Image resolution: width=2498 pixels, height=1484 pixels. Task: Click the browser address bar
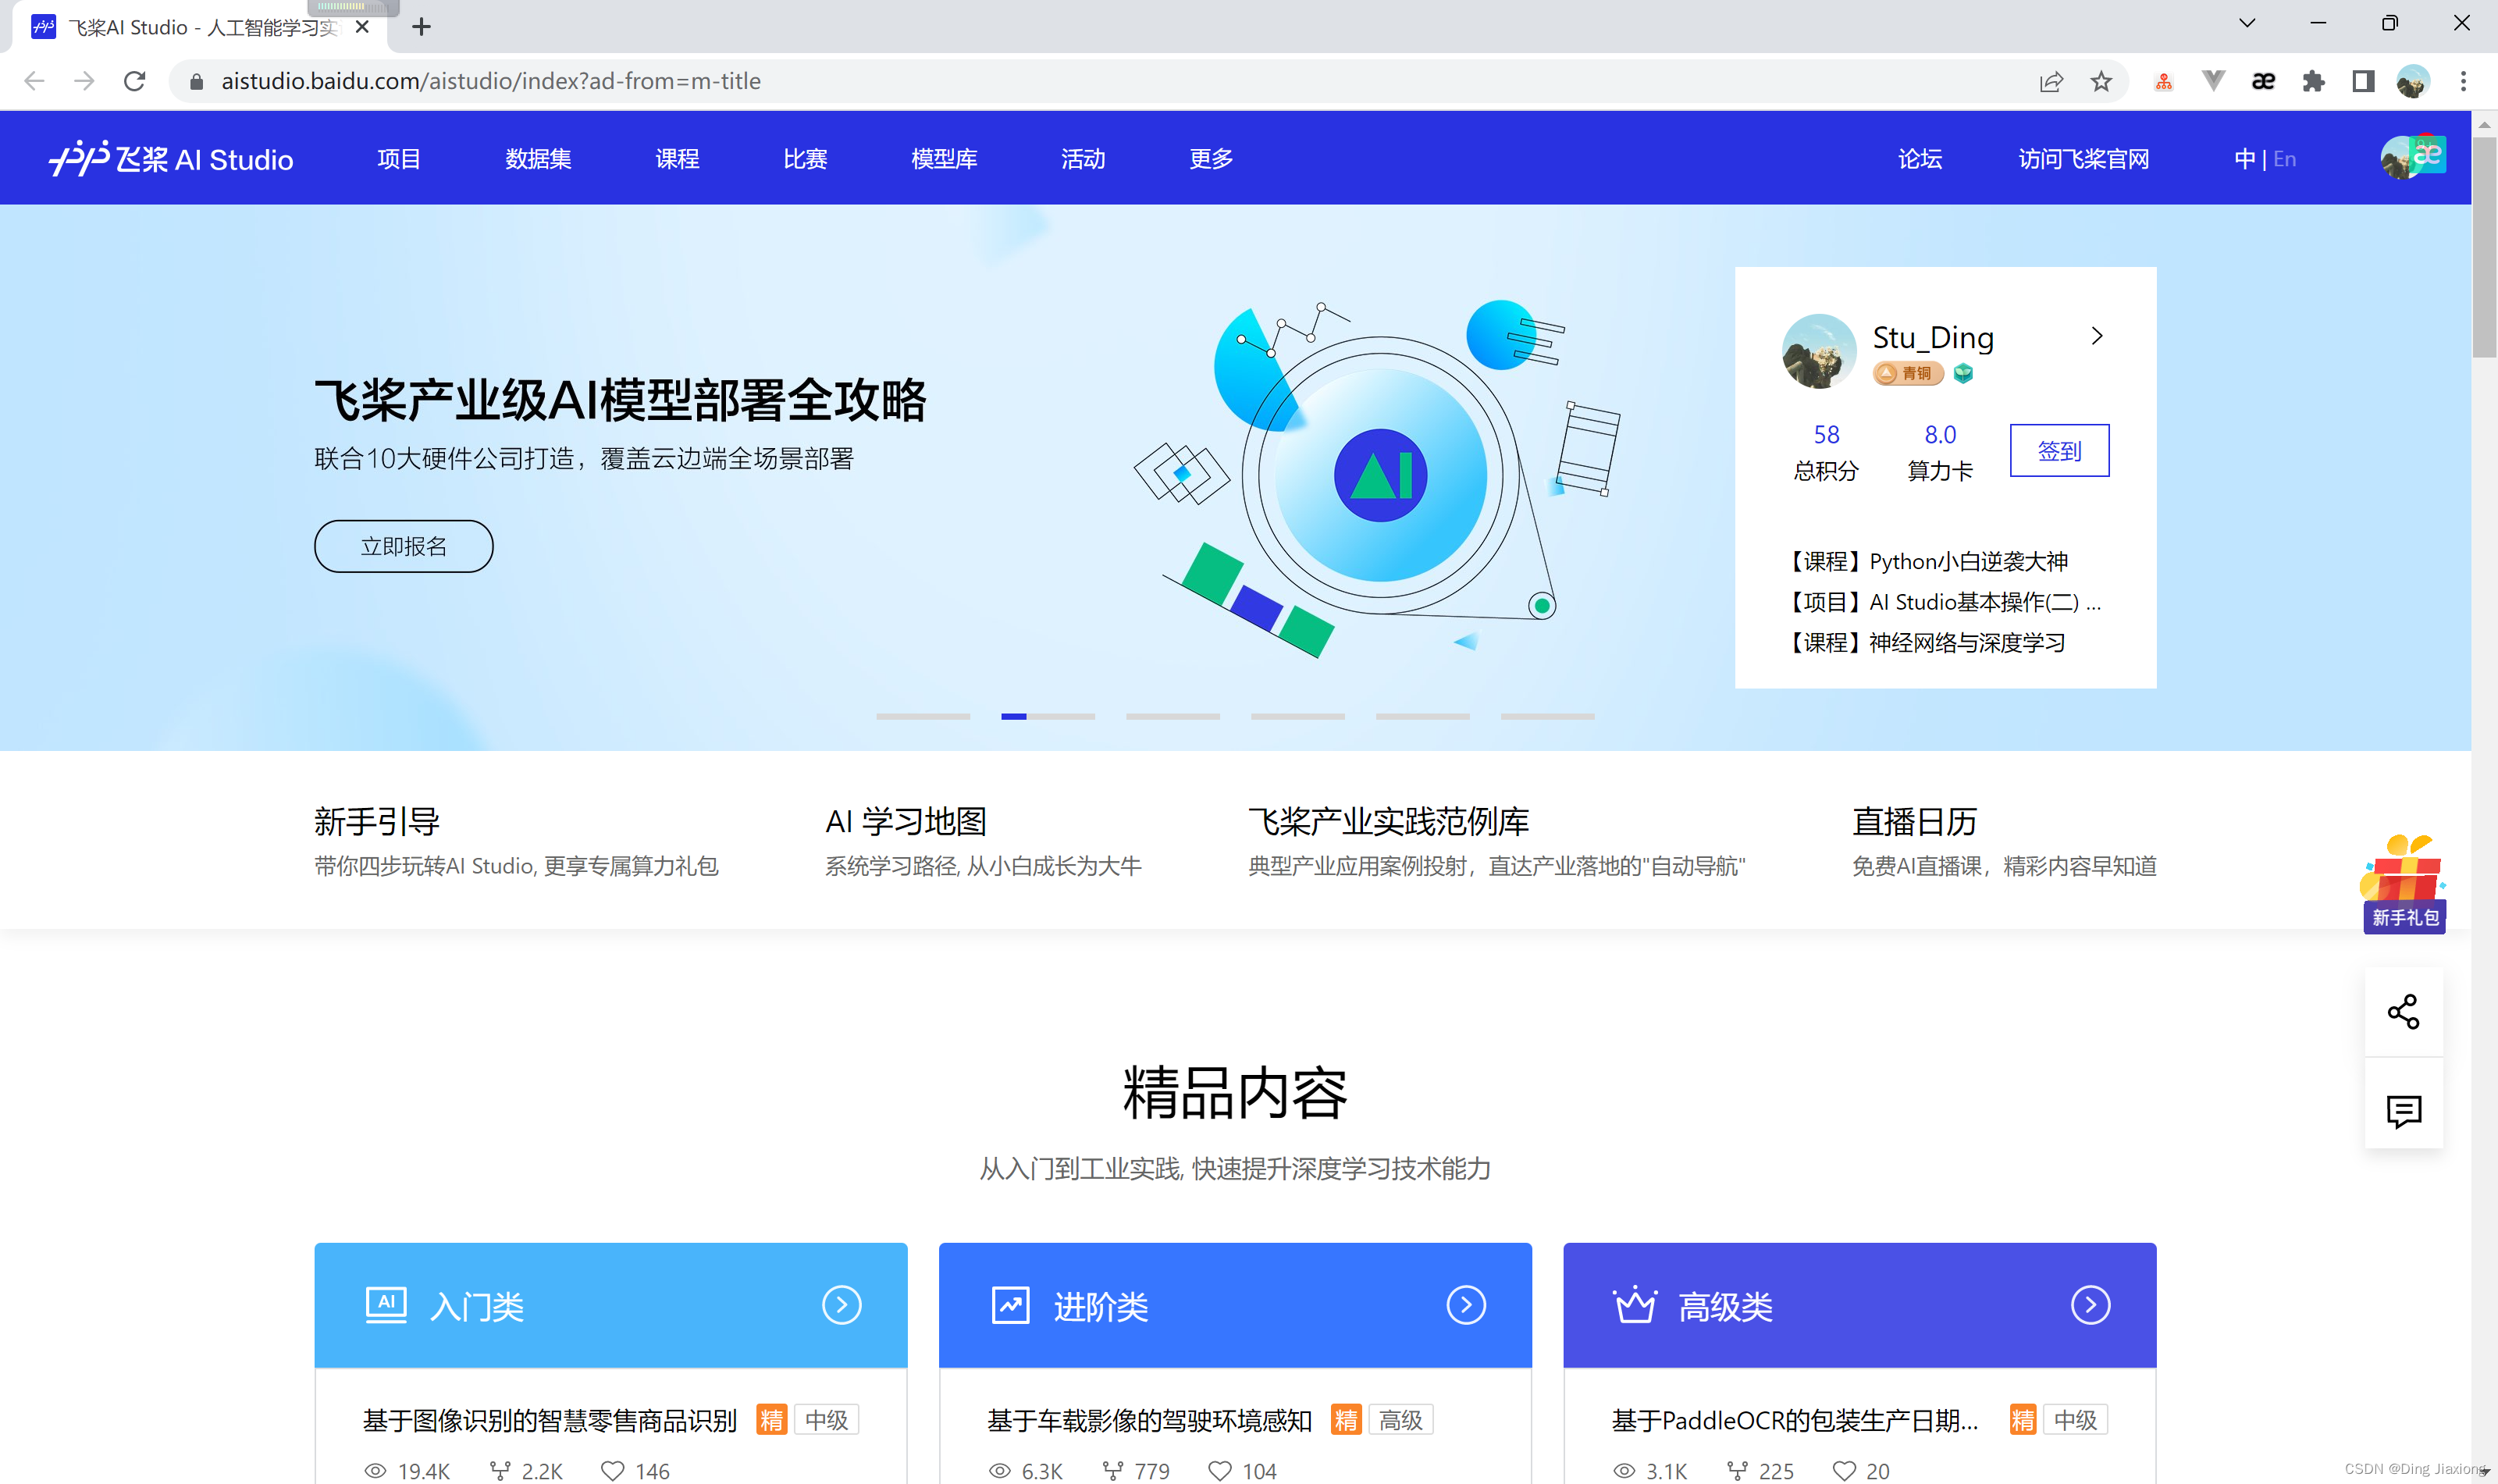pos(700,81)
